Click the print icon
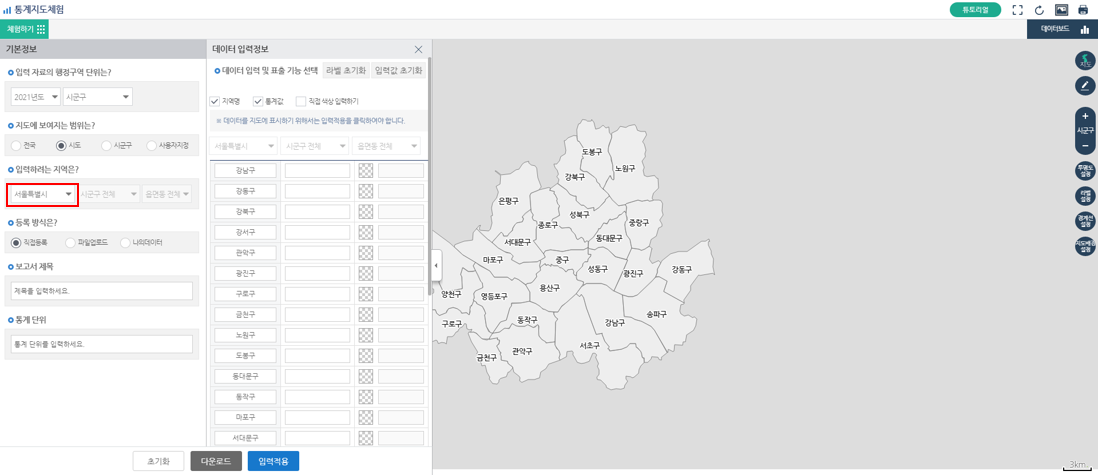The height and width of the screenshot is (475, 1098). [x=1083, y=10]
